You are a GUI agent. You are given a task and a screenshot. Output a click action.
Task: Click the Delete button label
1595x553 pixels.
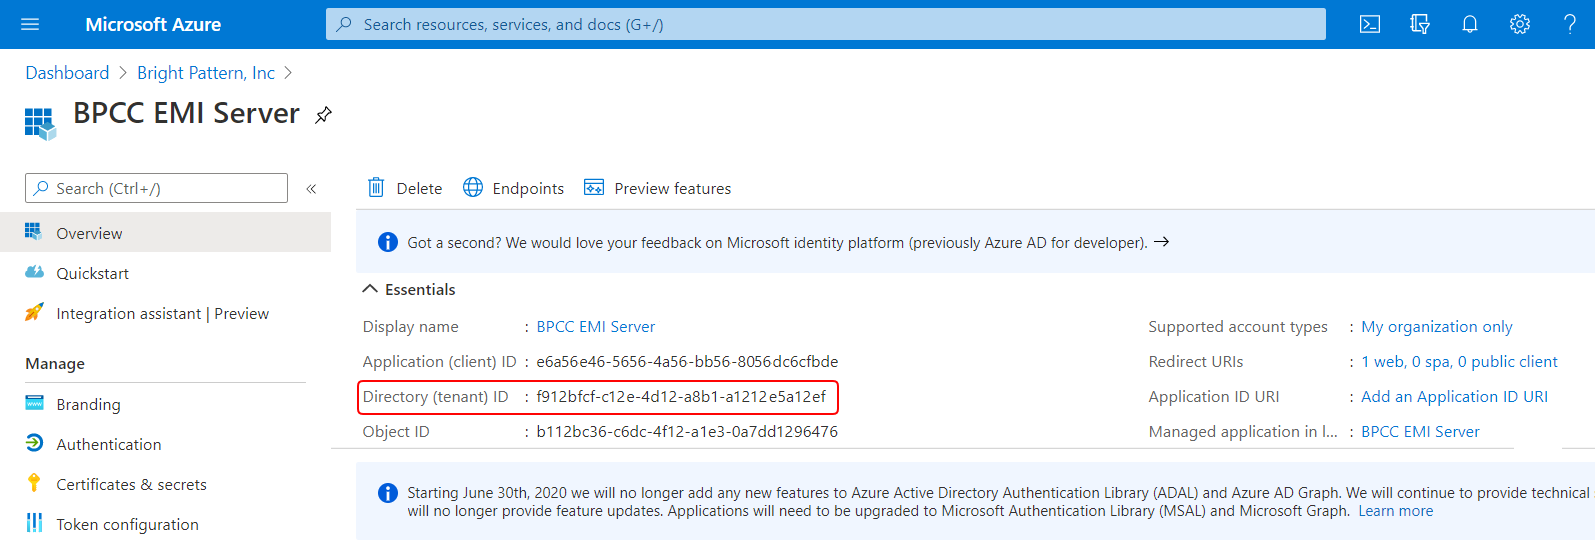pyautogui.click(x=419, y=188)
